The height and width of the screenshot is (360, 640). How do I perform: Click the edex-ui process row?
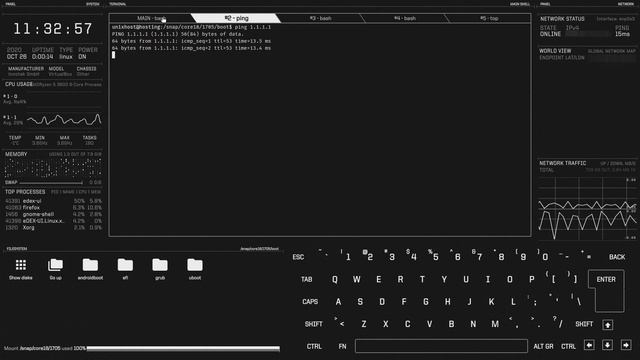(53, 201)
